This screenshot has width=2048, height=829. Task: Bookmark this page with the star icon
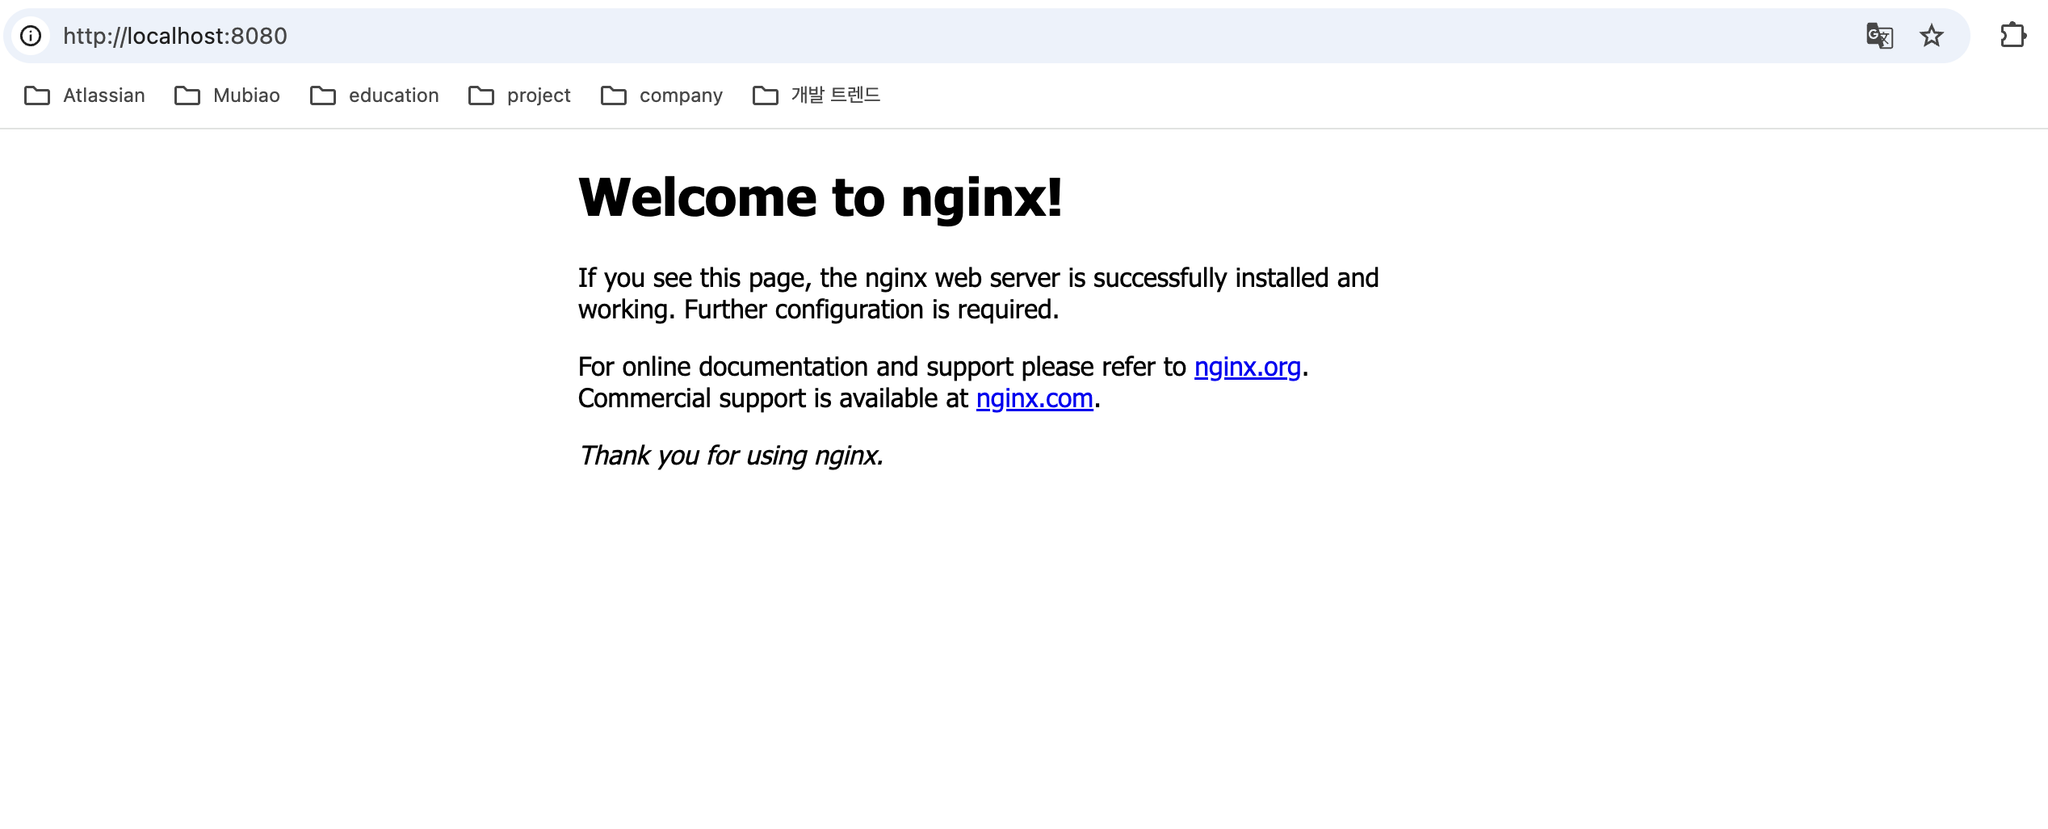click(1931, 36)
